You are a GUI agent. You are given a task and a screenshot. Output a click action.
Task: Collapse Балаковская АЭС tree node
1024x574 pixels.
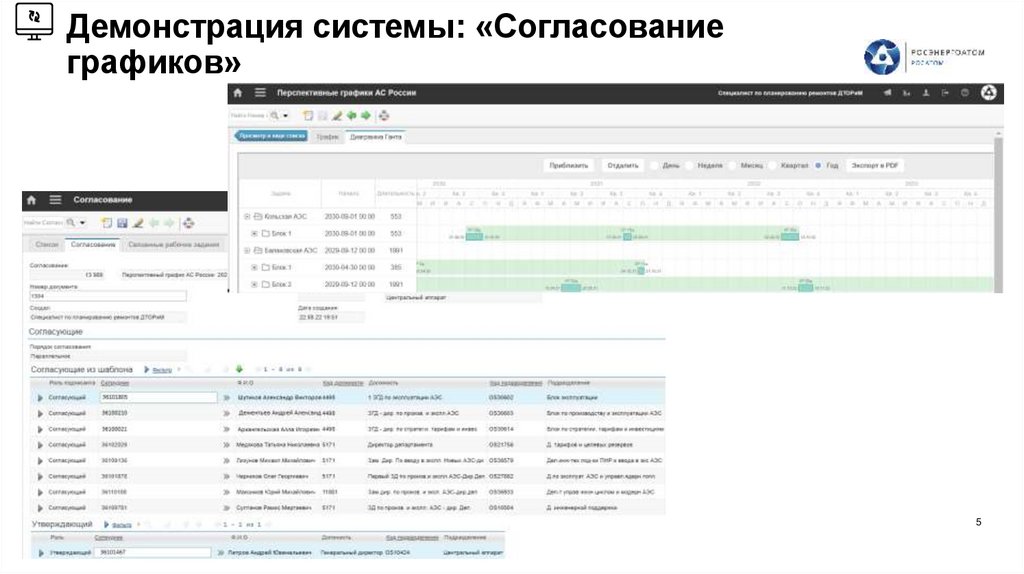pyautogui.click(x=247, y=250)
